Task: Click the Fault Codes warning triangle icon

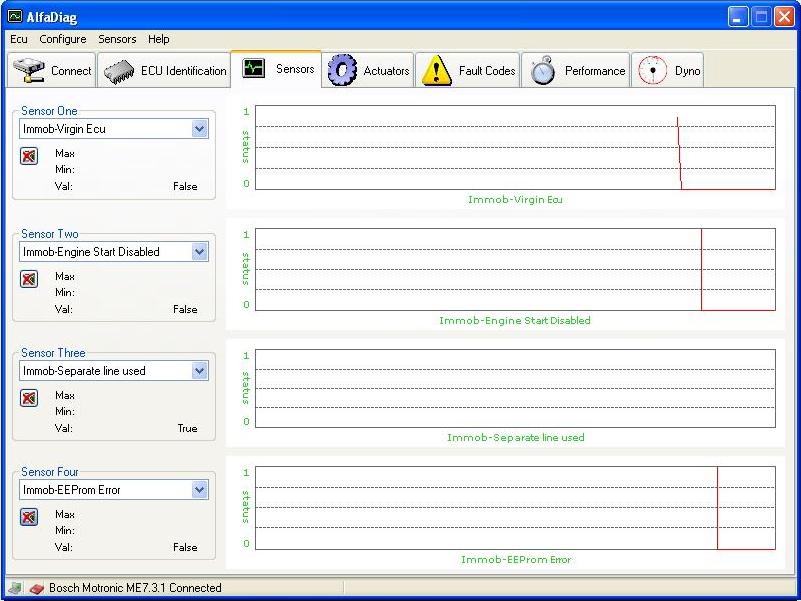Action: click(x=436, y=71)
